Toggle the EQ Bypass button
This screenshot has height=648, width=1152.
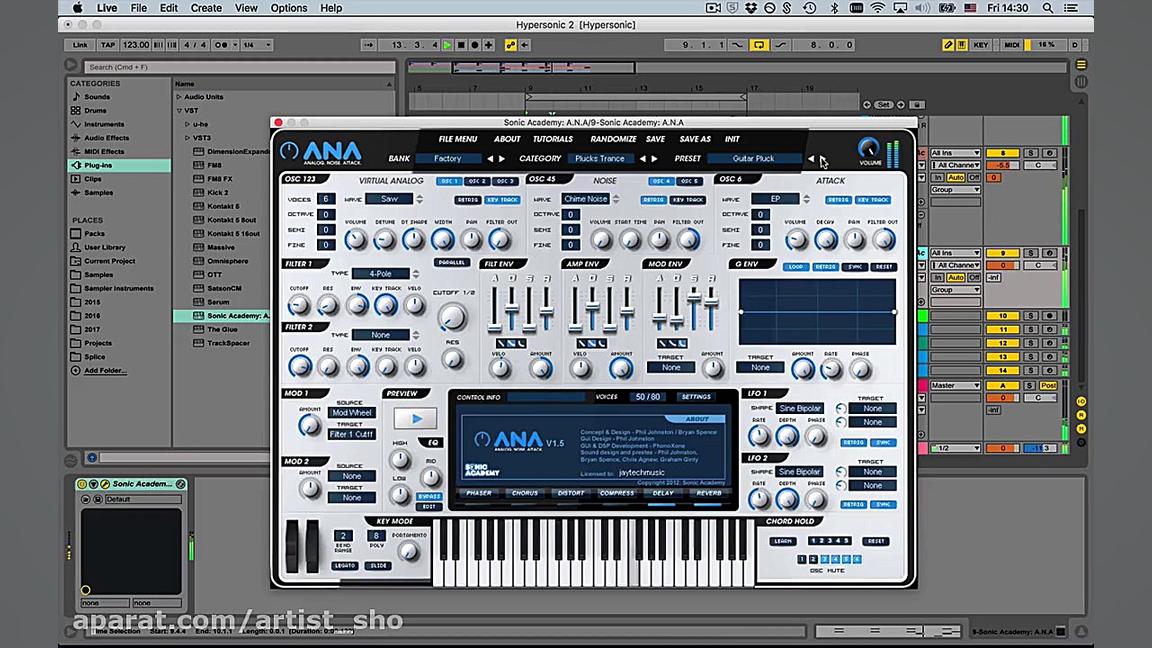point(429,497)
